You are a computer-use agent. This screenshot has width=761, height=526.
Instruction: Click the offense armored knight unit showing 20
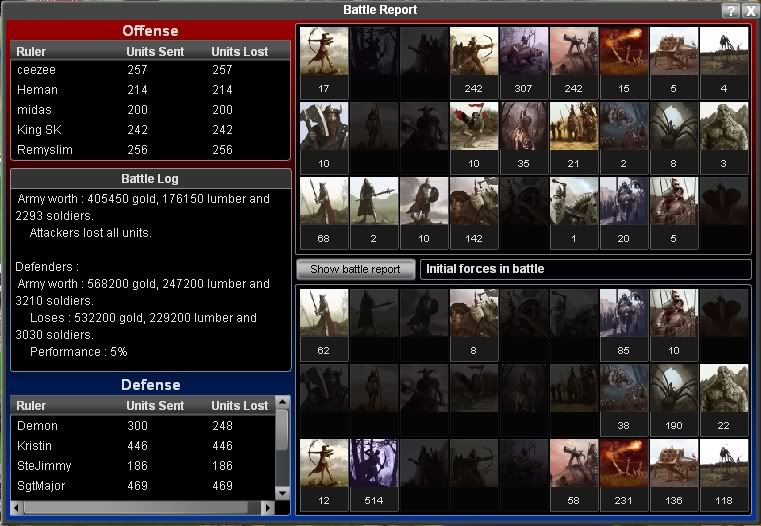coord(624,213)
